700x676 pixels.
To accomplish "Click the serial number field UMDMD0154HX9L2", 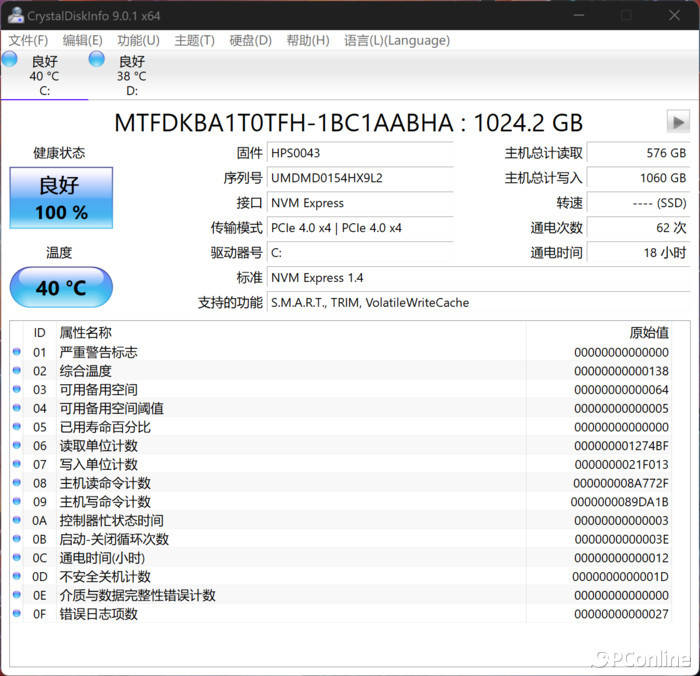I will pyautogui.click(x=360, y=178).
